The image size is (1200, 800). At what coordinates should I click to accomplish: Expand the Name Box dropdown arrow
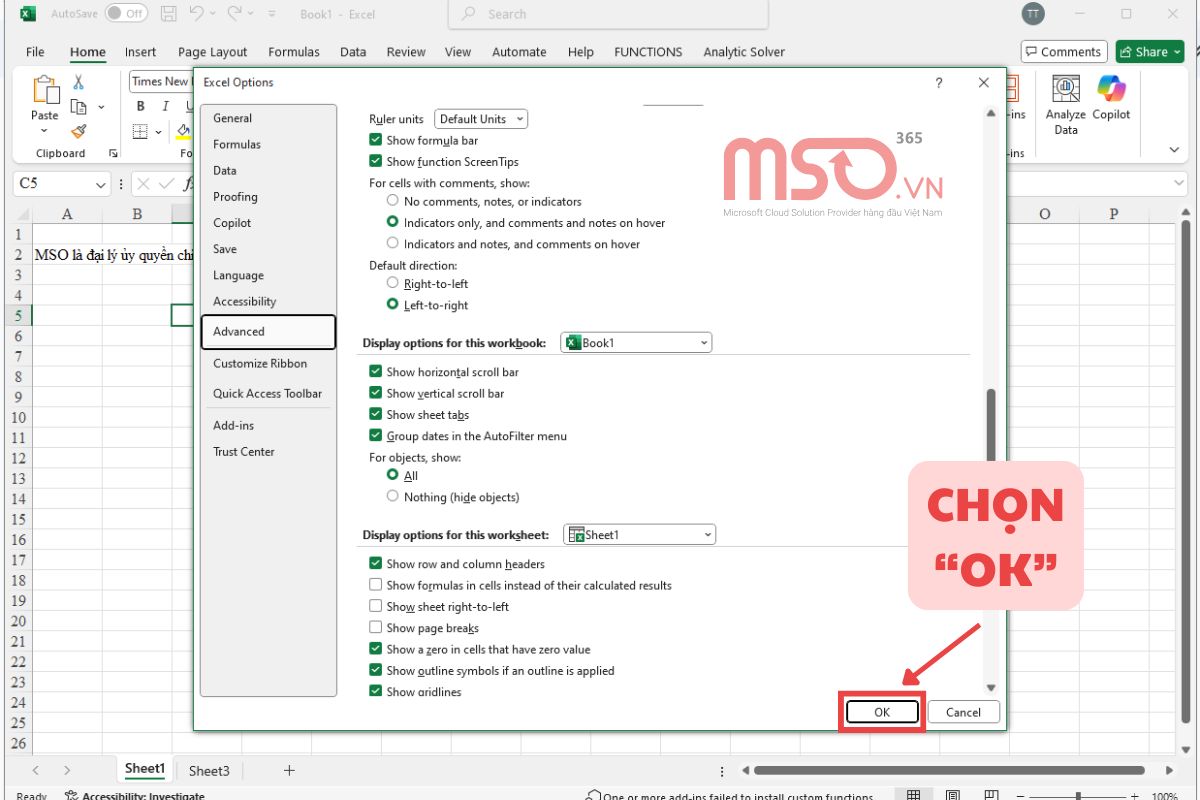click(x=100, y=185)
